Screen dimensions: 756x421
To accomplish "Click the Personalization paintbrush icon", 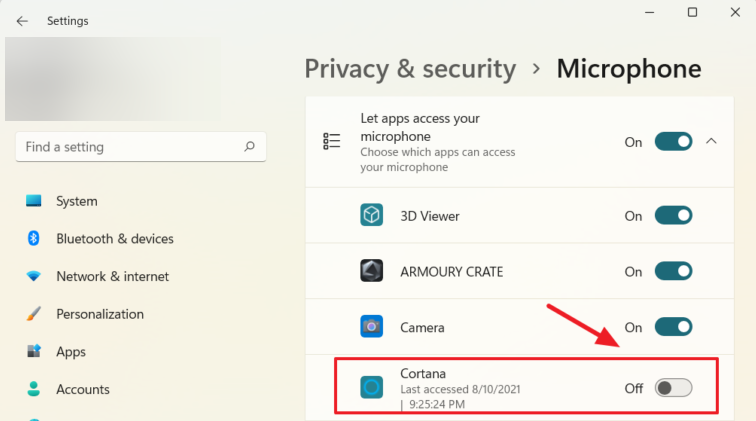I will 33,313.
